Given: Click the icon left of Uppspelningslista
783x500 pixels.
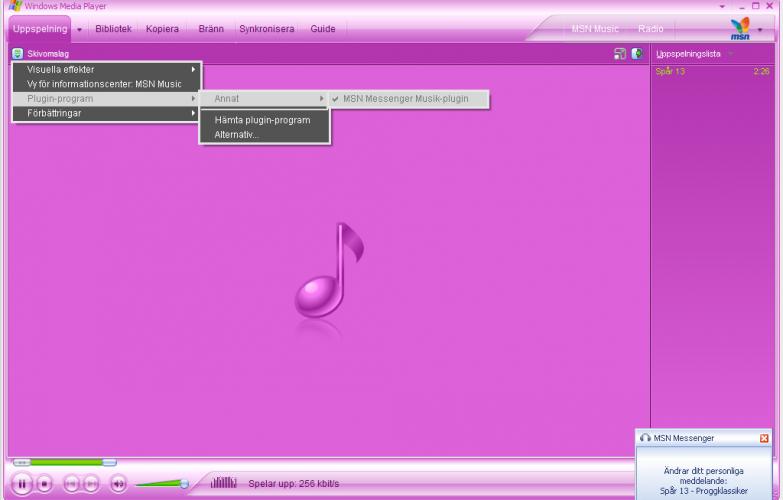Looking at the screenshot, I should point(636,54).
